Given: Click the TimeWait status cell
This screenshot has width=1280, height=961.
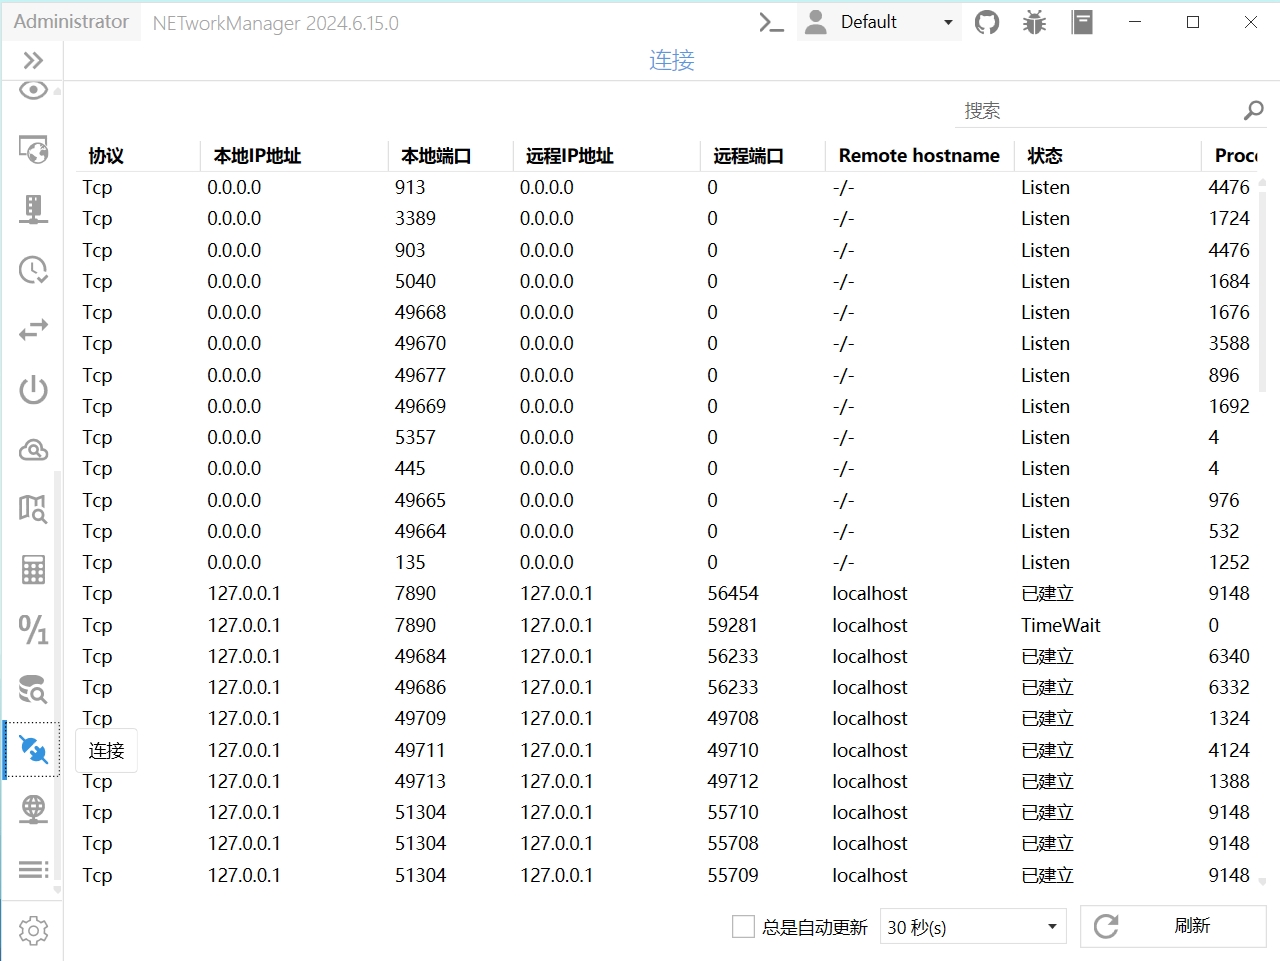Looking at the screenshot, I should tap(1060, 625).
